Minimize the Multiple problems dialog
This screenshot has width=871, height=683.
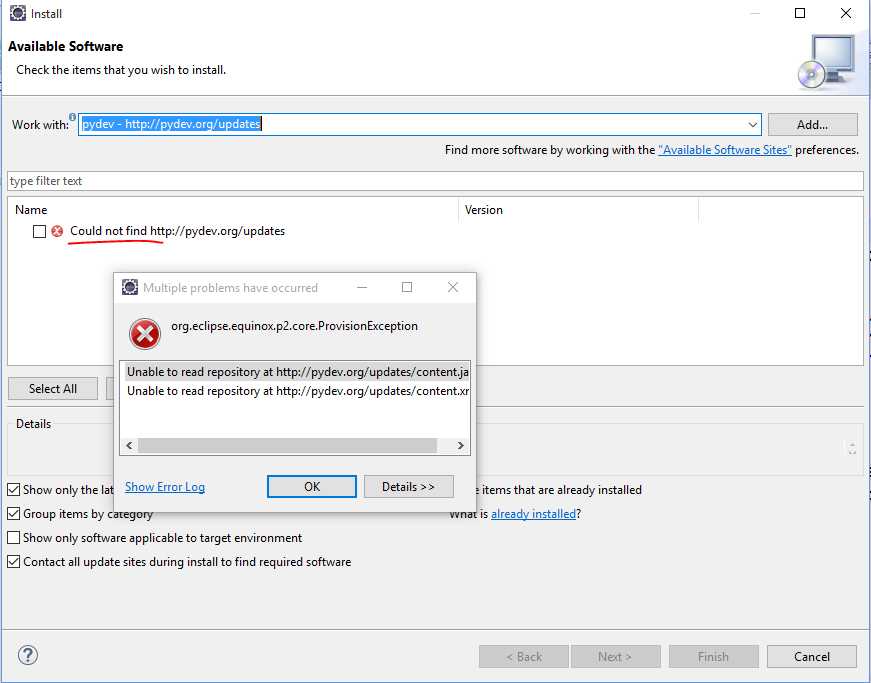(362, 287)
